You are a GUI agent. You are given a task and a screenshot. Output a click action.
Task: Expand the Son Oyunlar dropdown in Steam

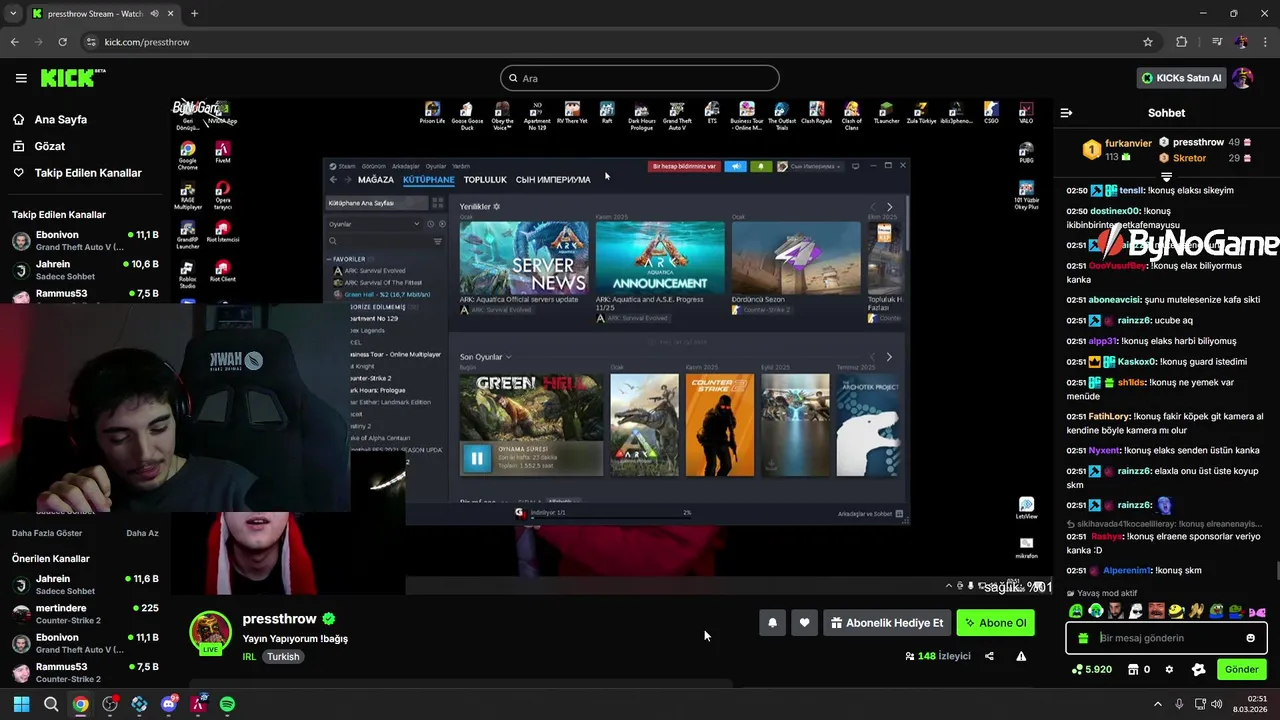tap(508, 357)
